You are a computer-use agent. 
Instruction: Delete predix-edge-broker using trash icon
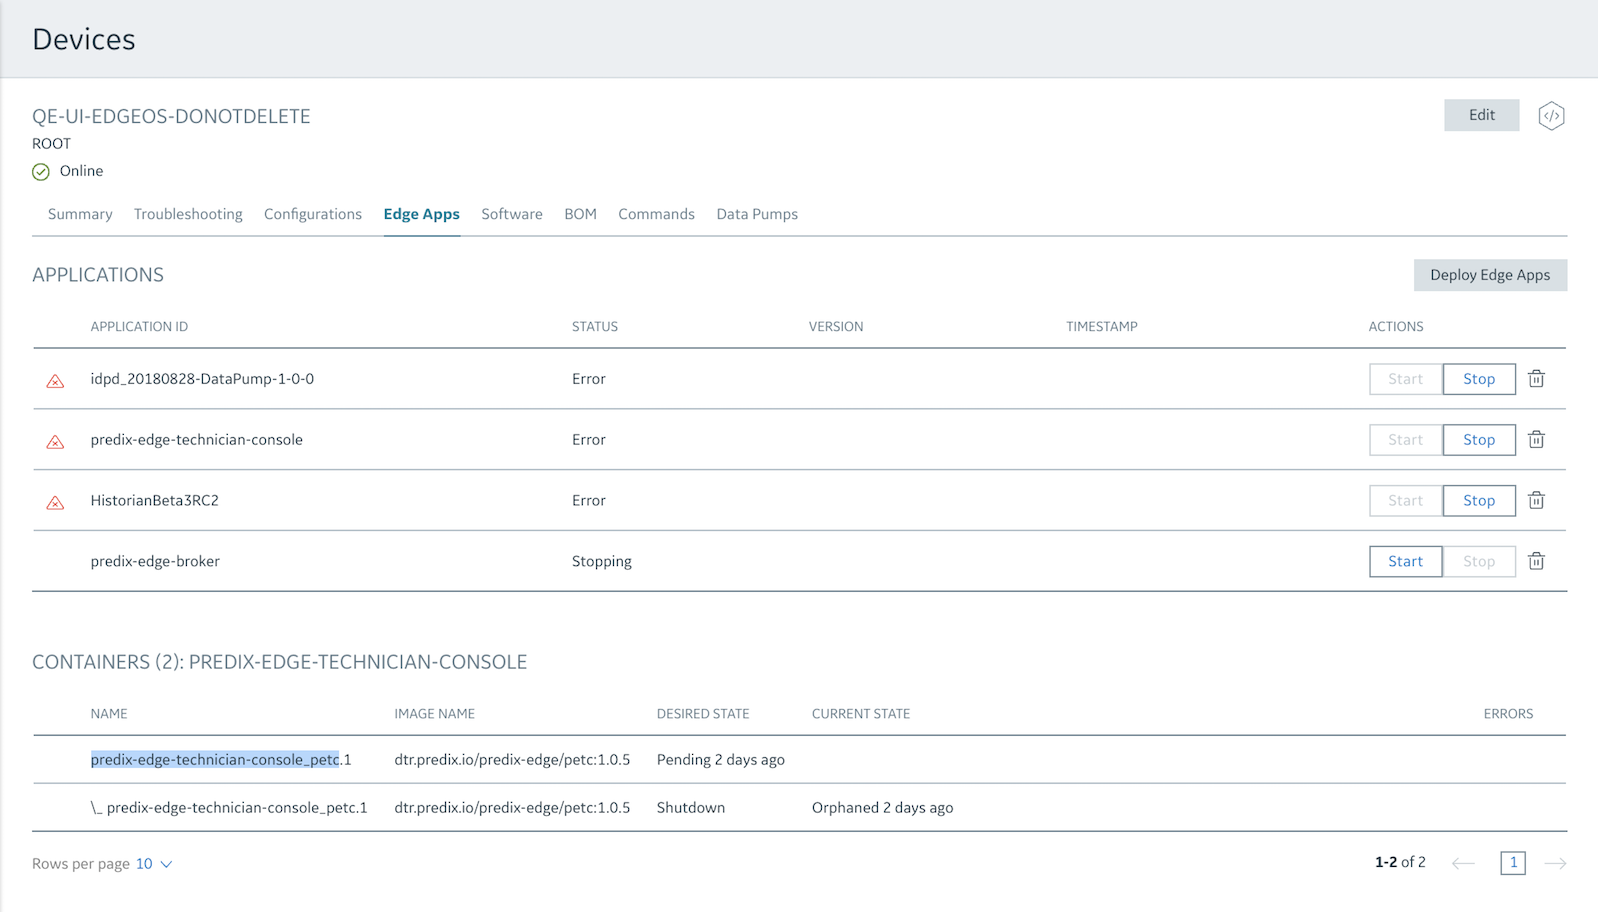click(1537, 562)
